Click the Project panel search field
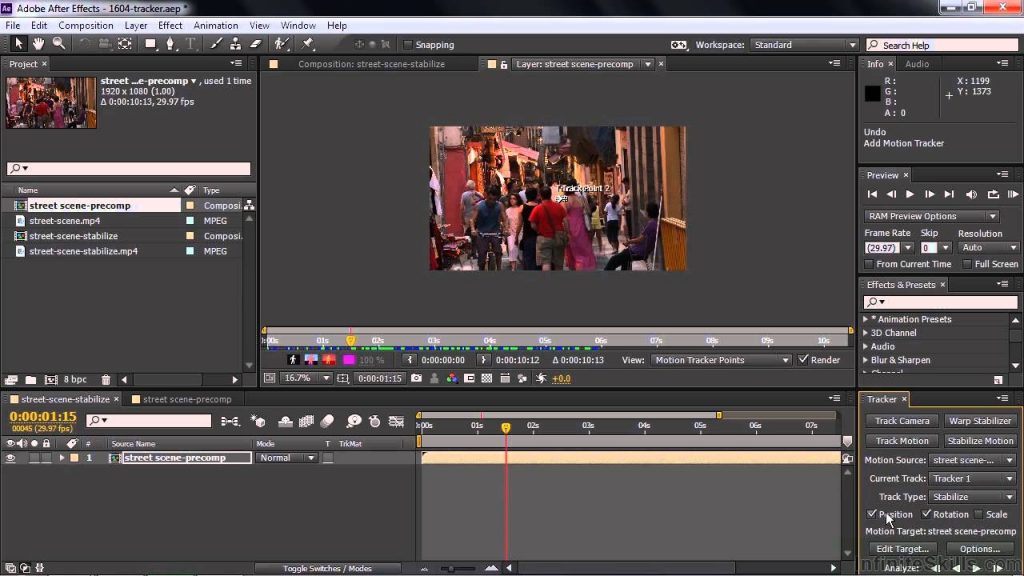 pyautogui.click(x=128, y=168)
